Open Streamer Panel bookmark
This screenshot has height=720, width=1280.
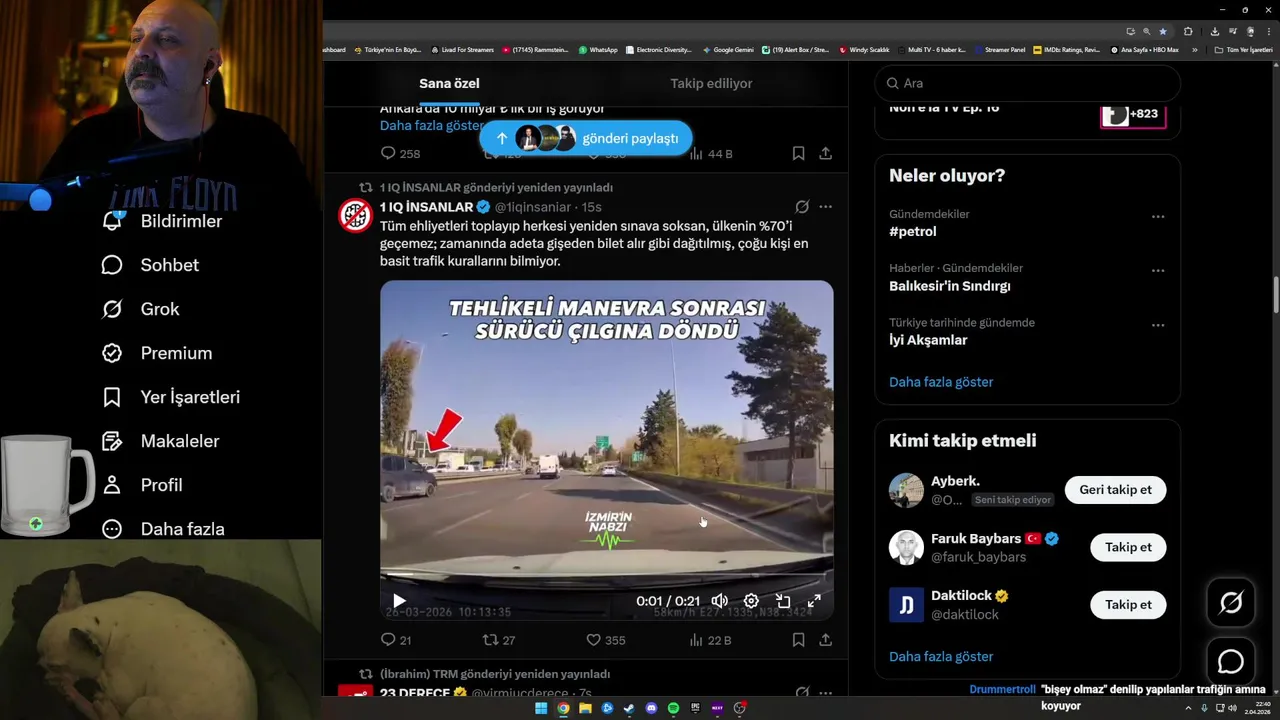tap(999, 49)
